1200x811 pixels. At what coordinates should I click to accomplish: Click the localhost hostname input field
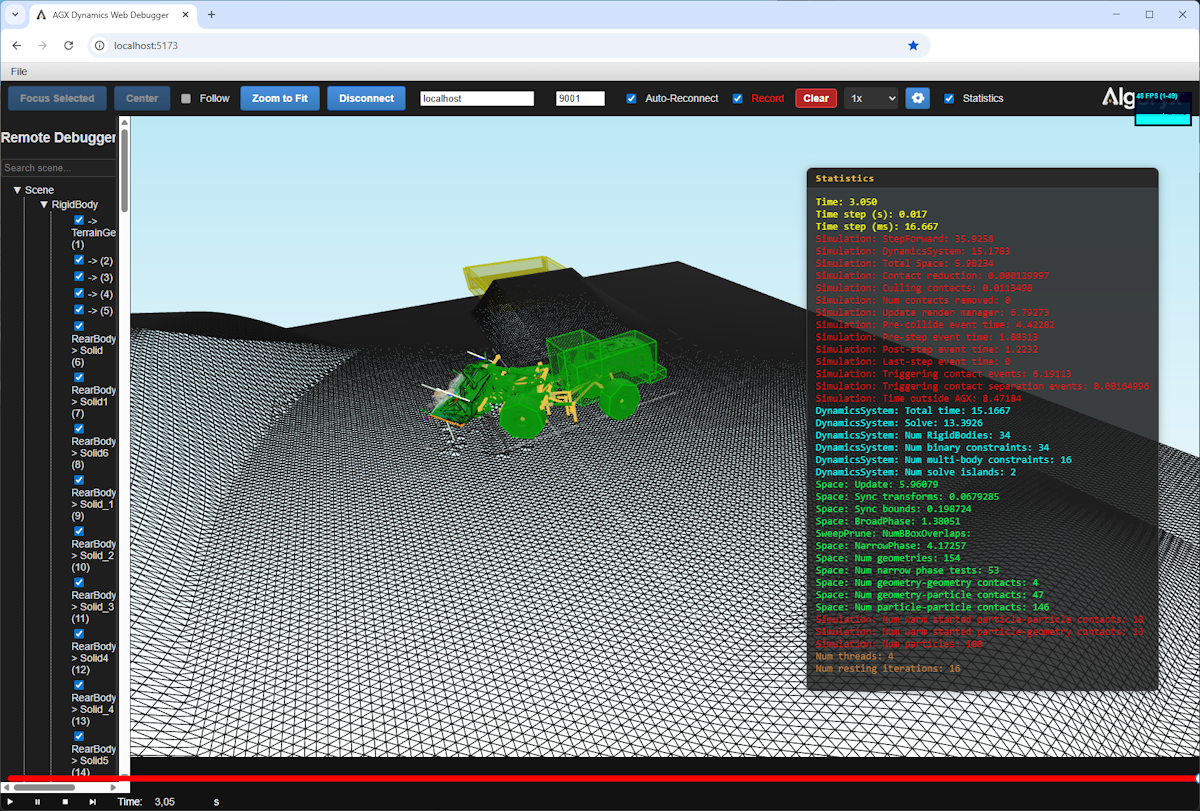coord(477,98)
